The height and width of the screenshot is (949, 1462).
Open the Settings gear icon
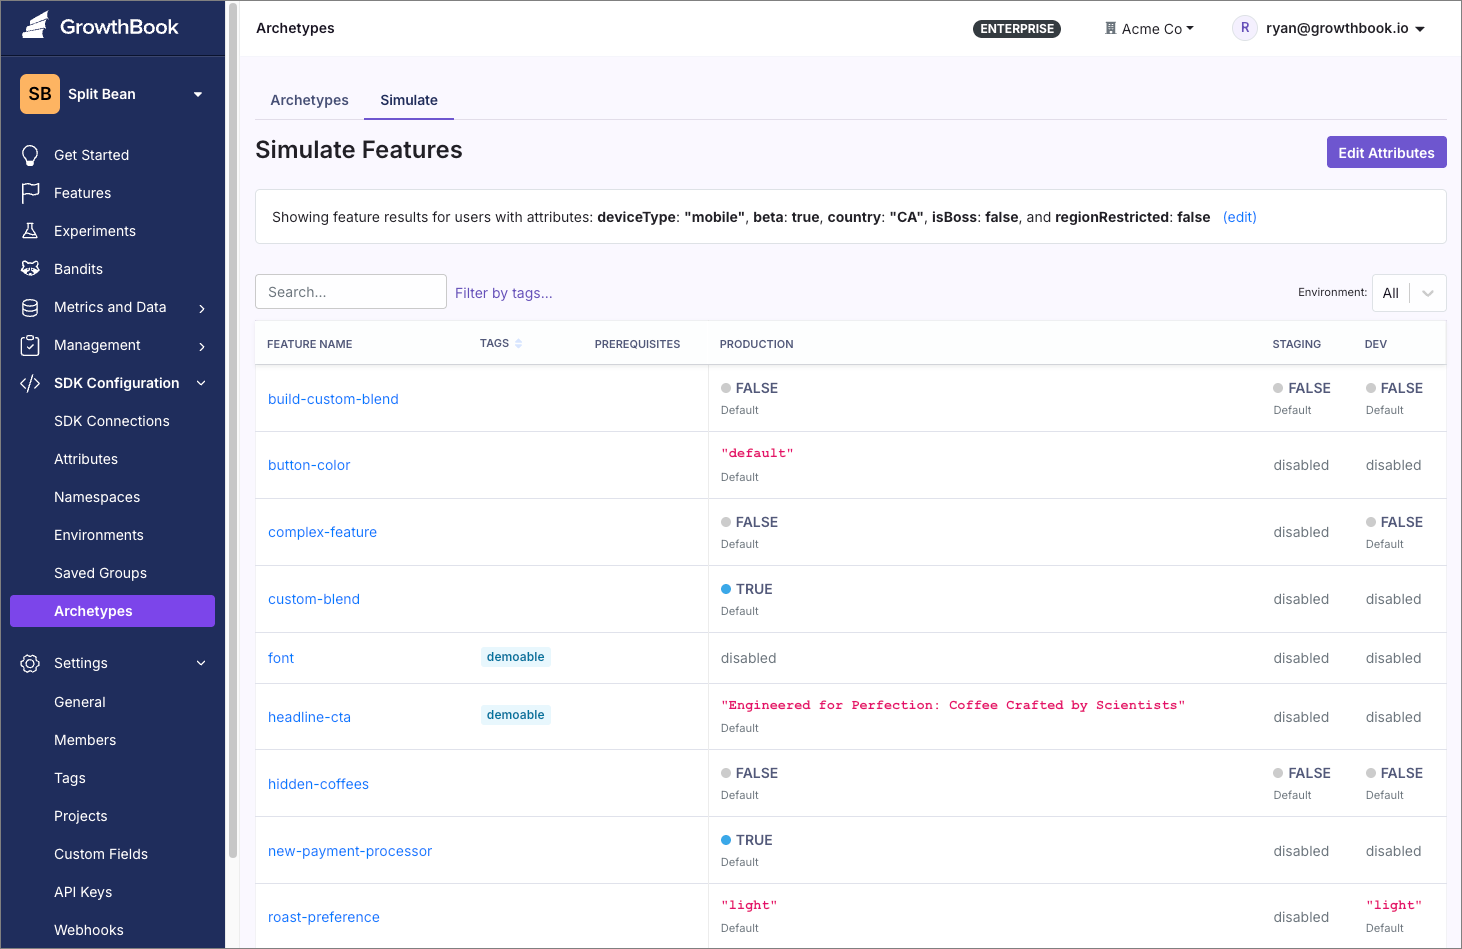[x=30, y=662]
